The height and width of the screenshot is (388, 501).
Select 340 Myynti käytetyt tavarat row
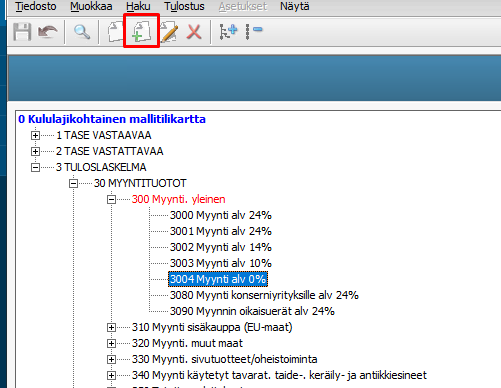pyautogui.click(x=279, y=375)
